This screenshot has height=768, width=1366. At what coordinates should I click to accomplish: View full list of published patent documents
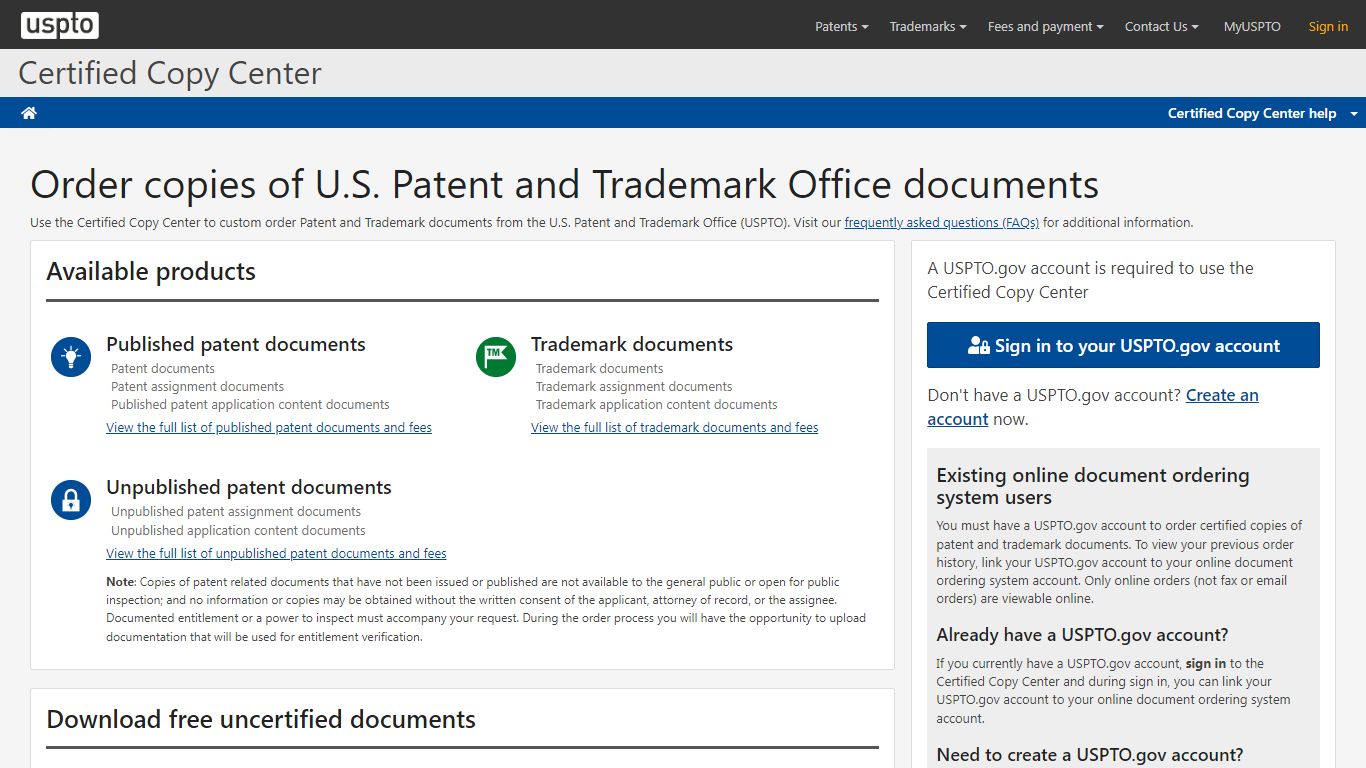pos(269,428)
